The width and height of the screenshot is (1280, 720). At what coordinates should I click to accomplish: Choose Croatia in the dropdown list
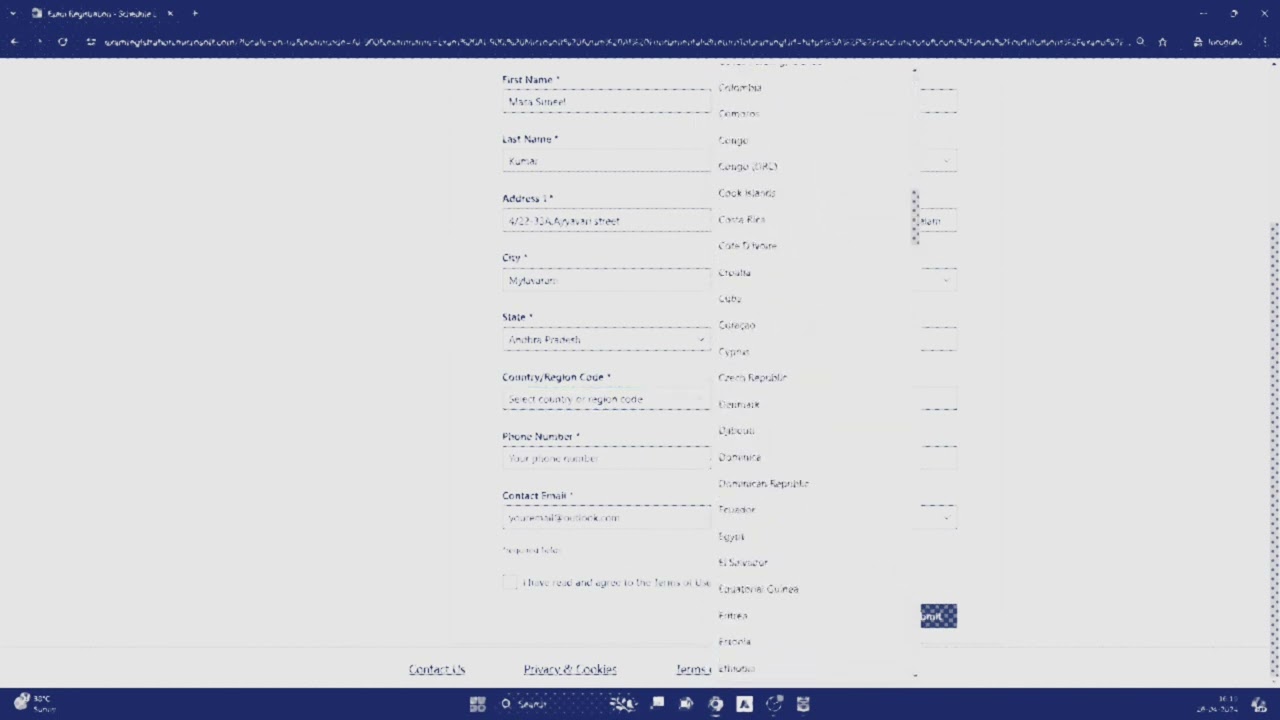[x=734, y=273]
